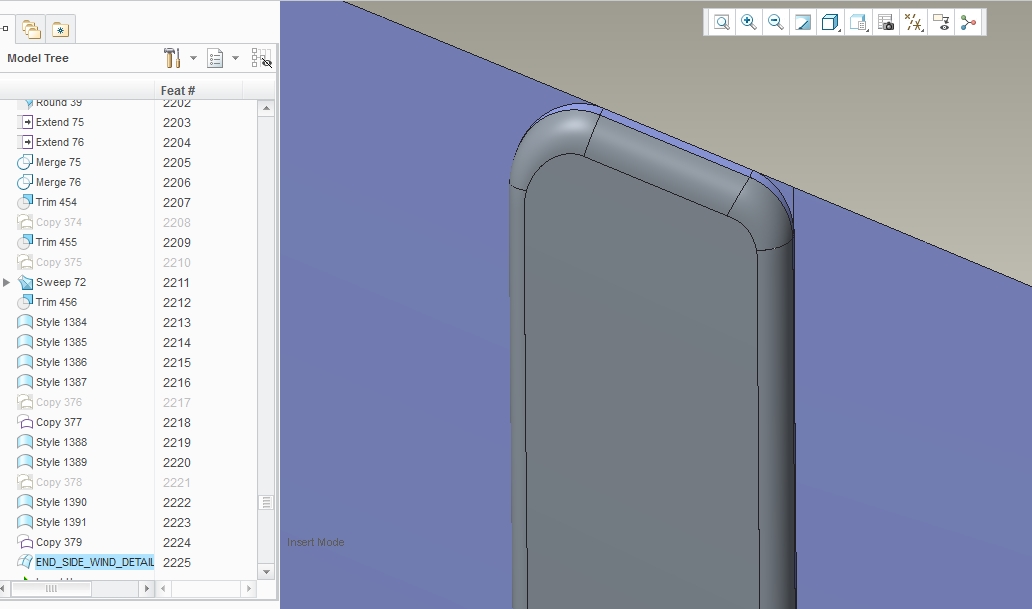Image resolution: width=1032 pixels, height=609 pixels.
Task: Select the Style 1386 feature
Action: (61, 362)
